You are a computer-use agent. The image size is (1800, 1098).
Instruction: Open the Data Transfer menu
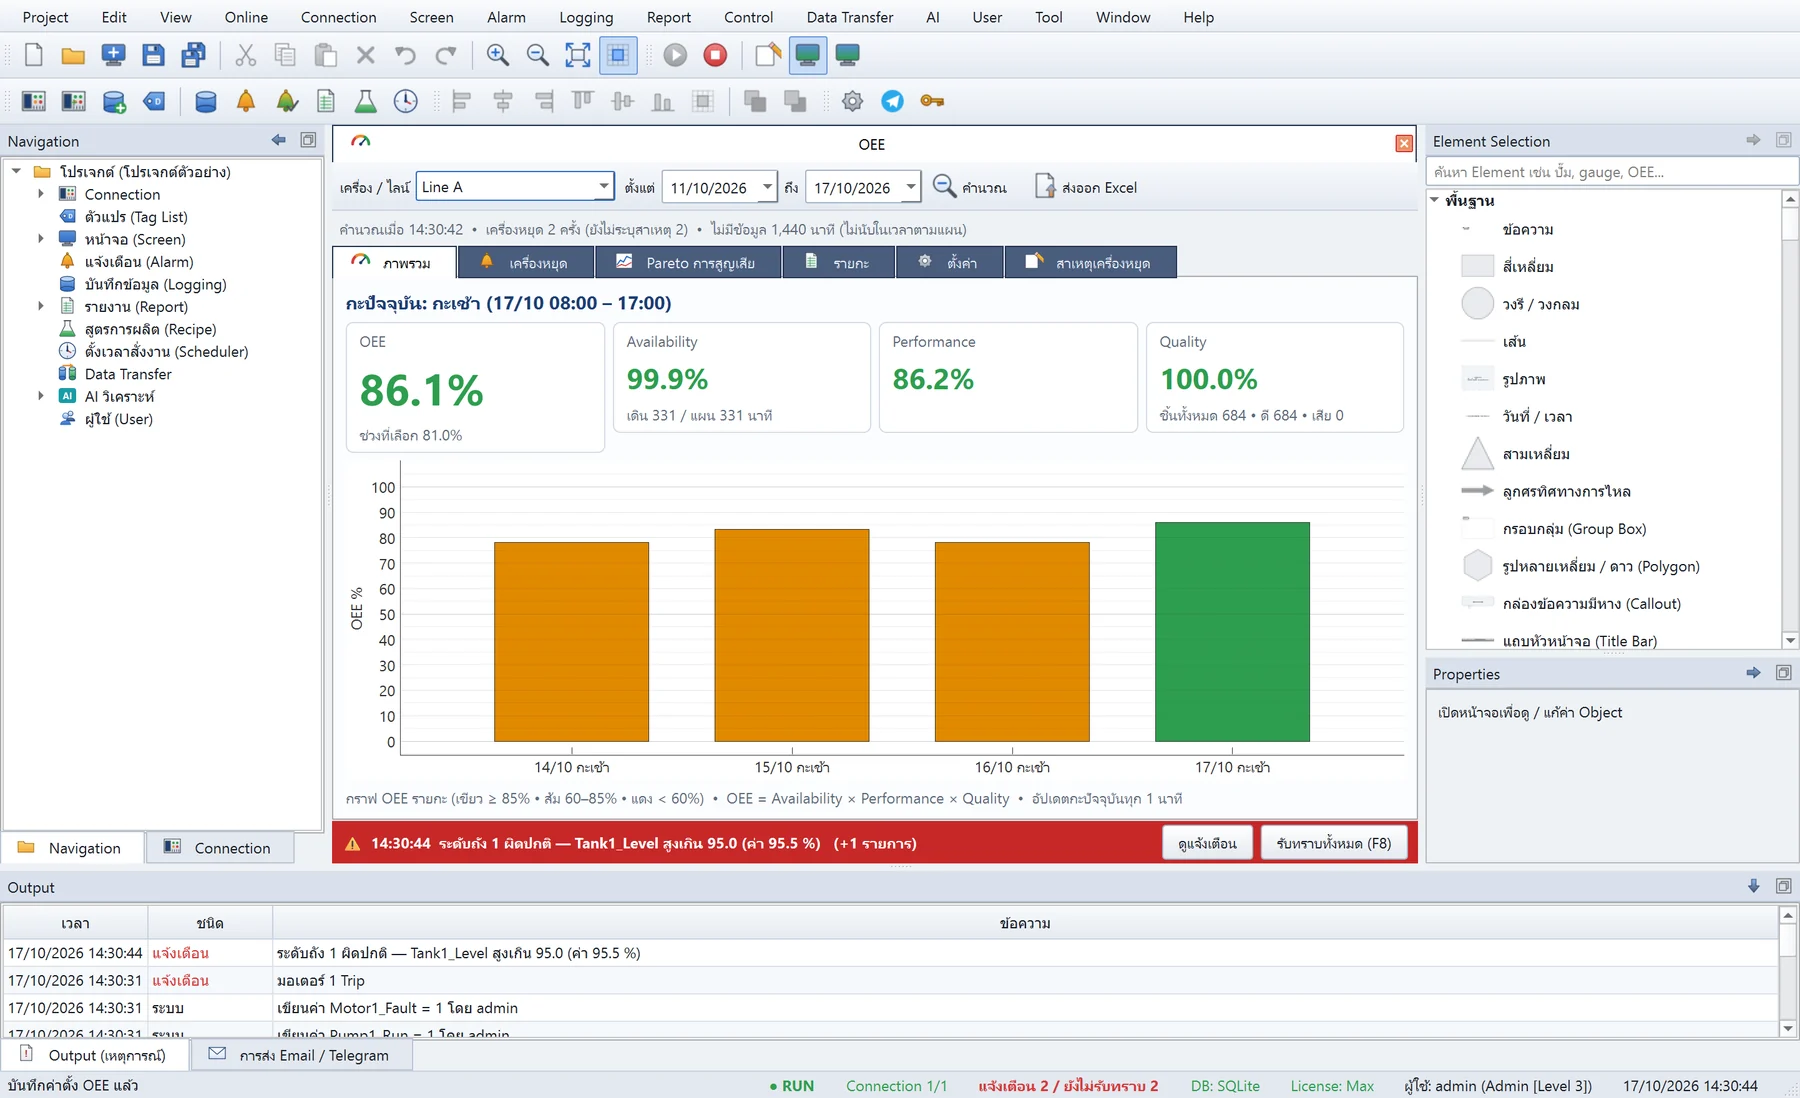coord(850,17)
